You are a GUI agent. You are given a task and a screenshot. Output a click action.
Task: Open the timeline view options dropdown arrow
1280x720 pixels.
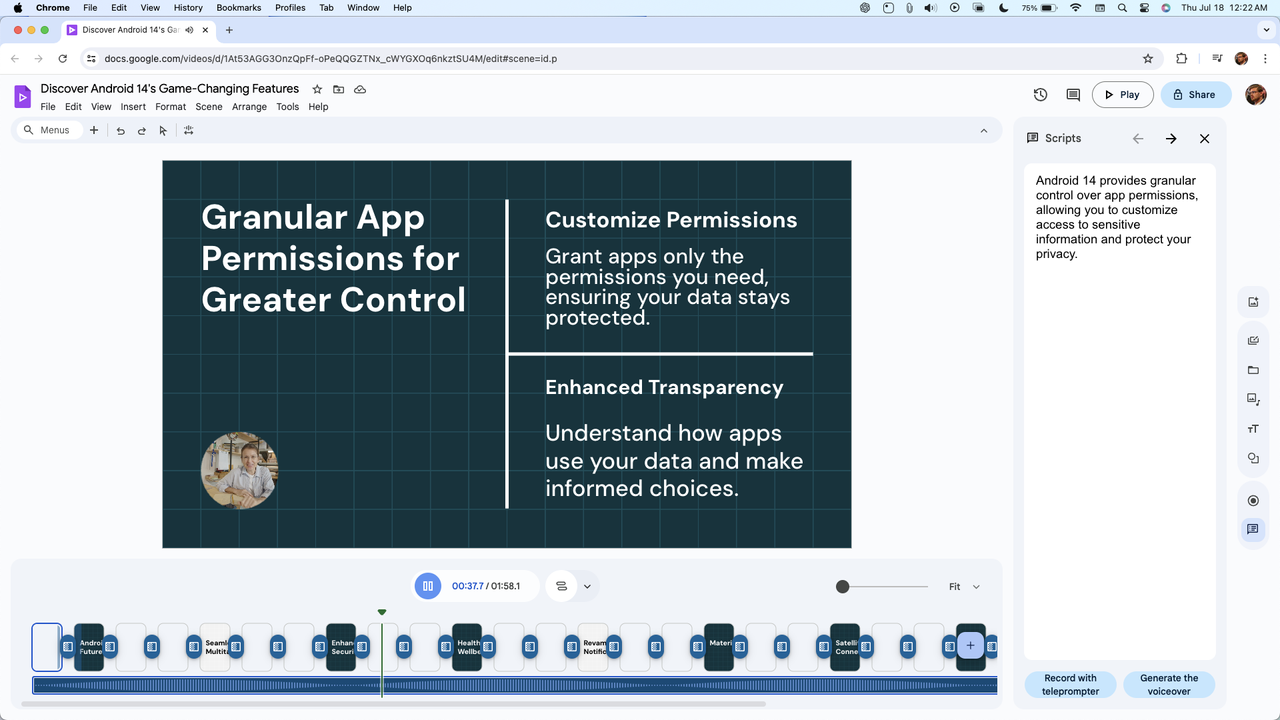click(588, 587)
